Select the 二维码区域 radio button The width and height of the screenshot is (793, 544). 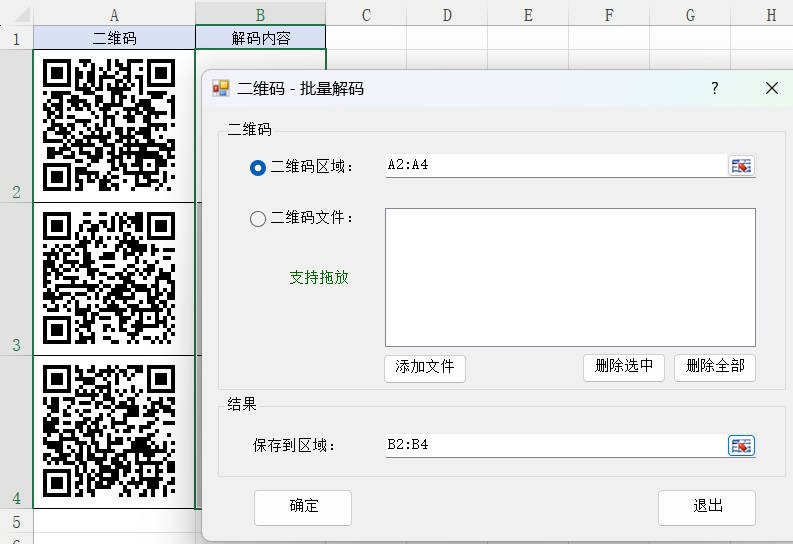click(x=258, y=167)
